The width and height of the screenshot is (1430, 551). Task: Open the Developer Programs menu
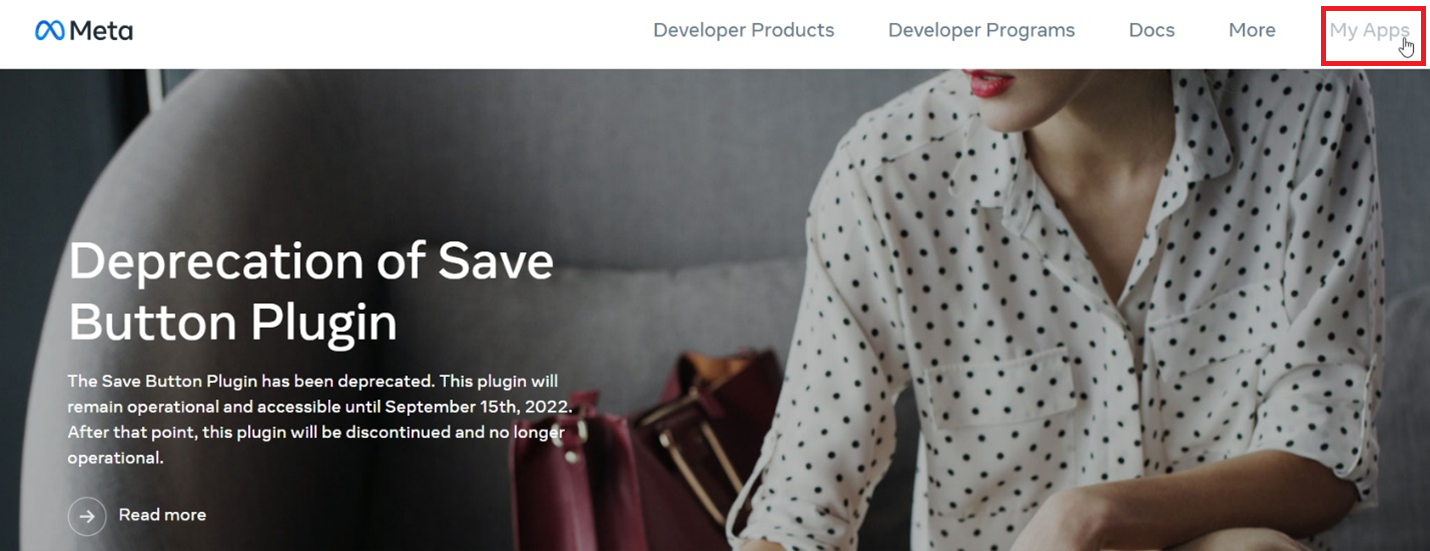(x=981, y=30)
